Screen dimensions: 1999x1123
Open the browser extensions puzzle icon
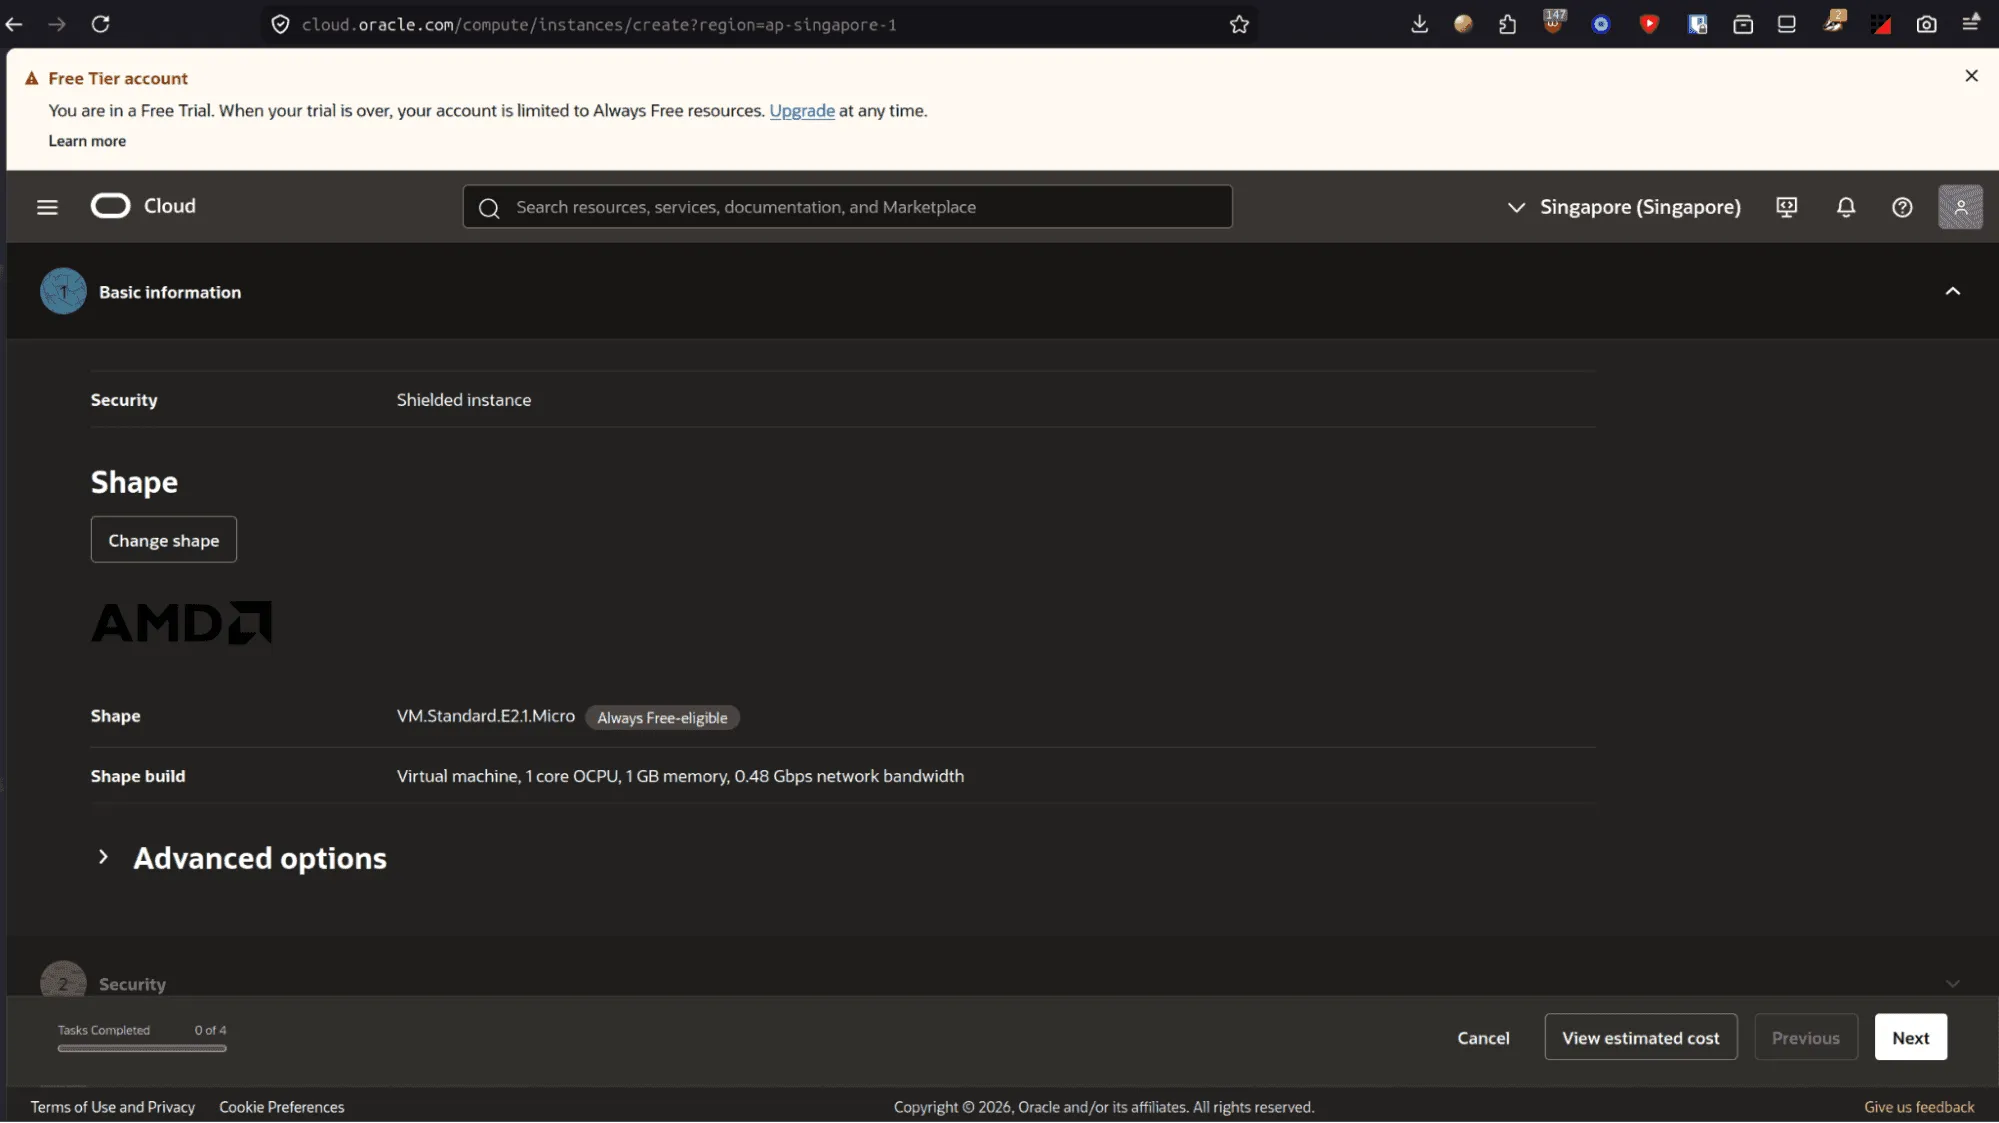(x=1508, y=24)
